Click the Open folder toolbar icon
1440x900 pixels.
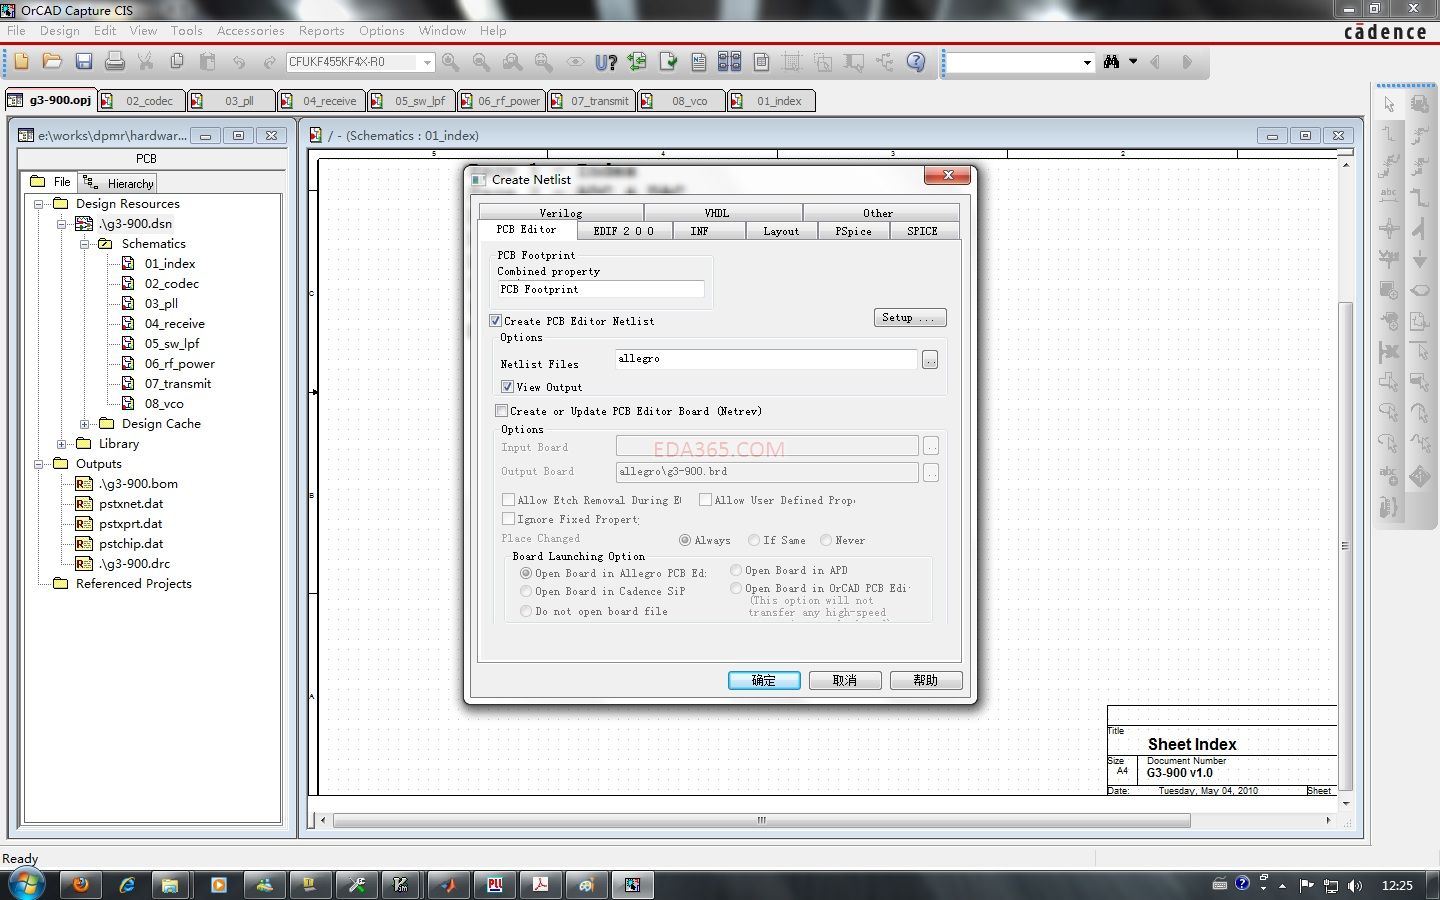click(x=52, y=62)
